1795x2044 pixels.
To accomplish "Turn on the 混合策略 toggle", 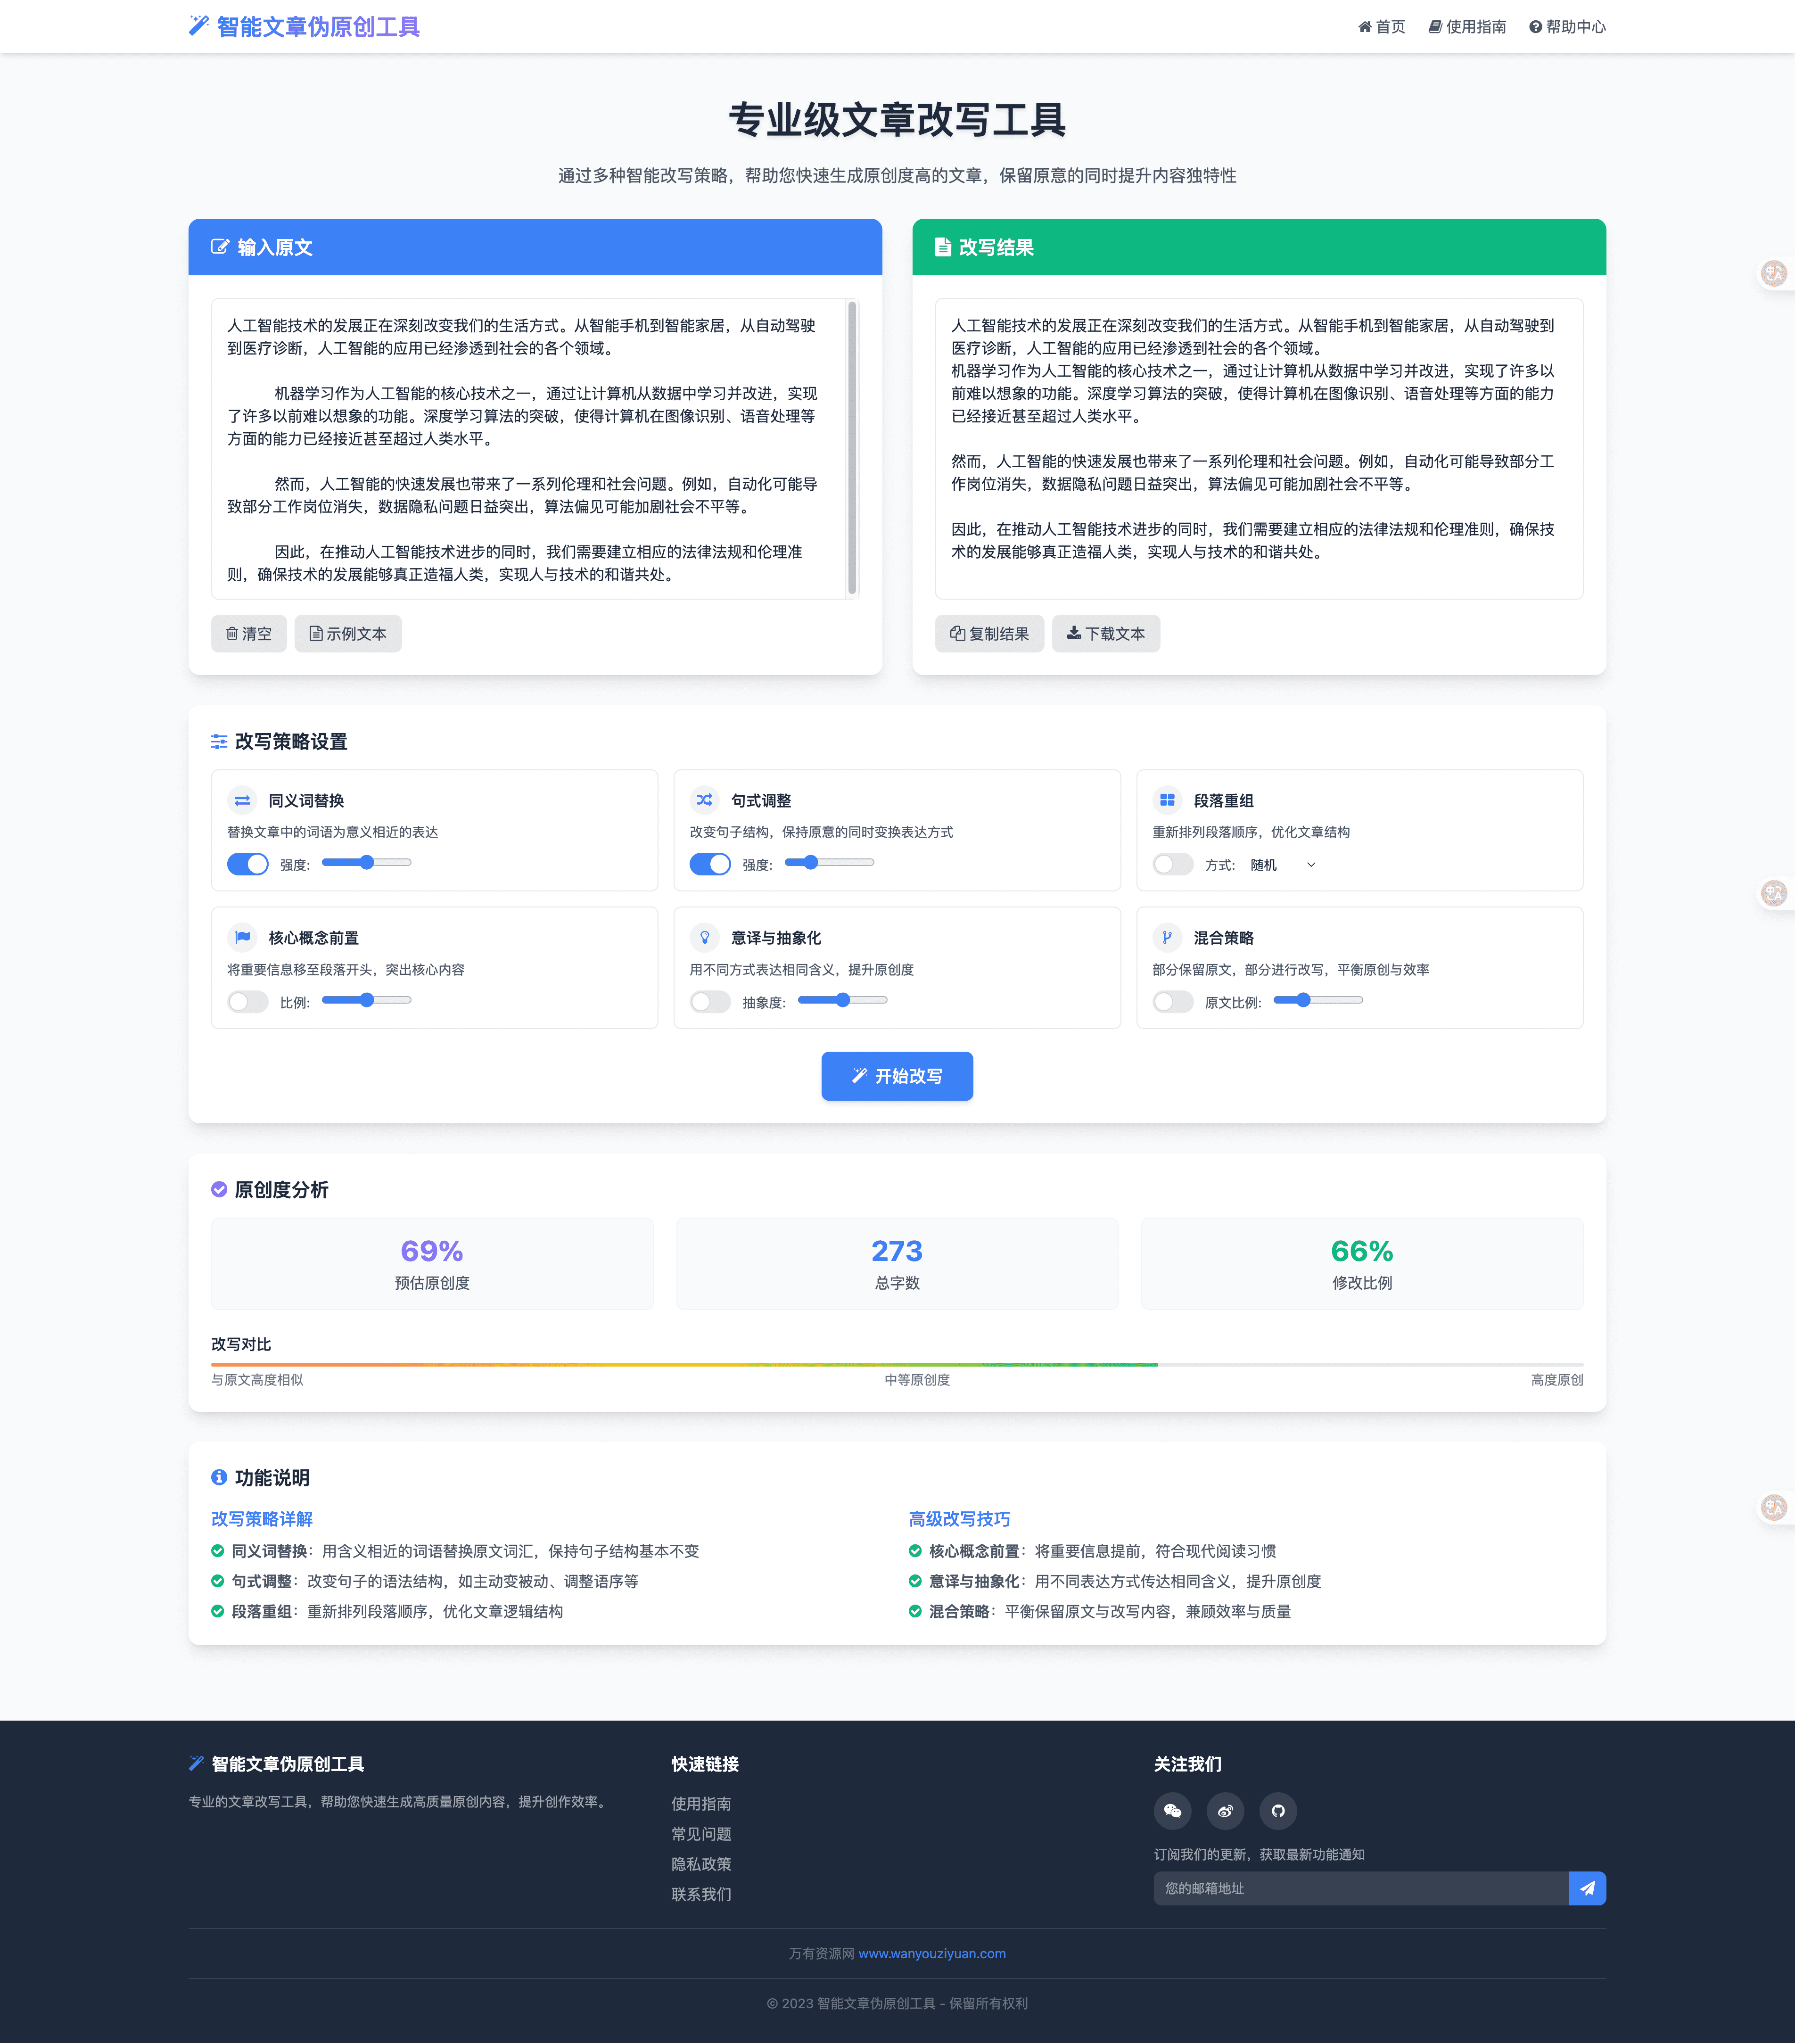I will click(1173, 1001).
